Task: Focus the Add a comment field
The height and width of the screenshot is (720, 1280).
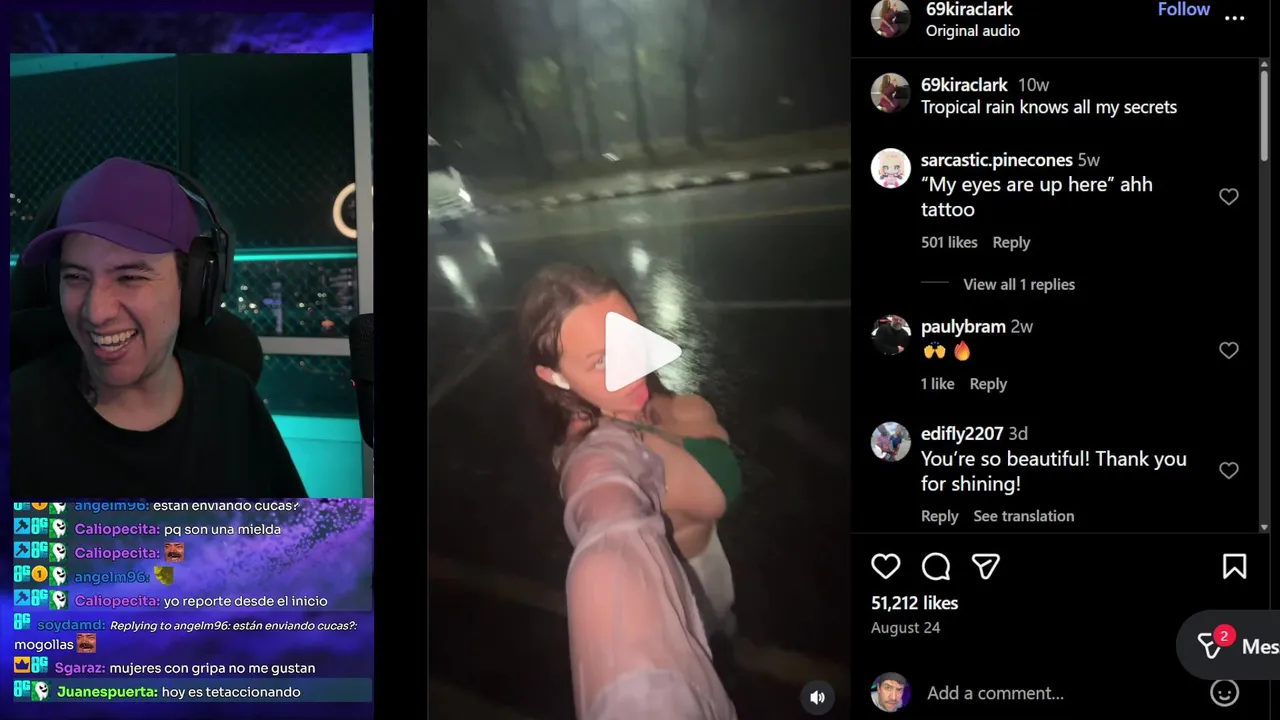Action: pyautogui.click(x=1060, y=693)
